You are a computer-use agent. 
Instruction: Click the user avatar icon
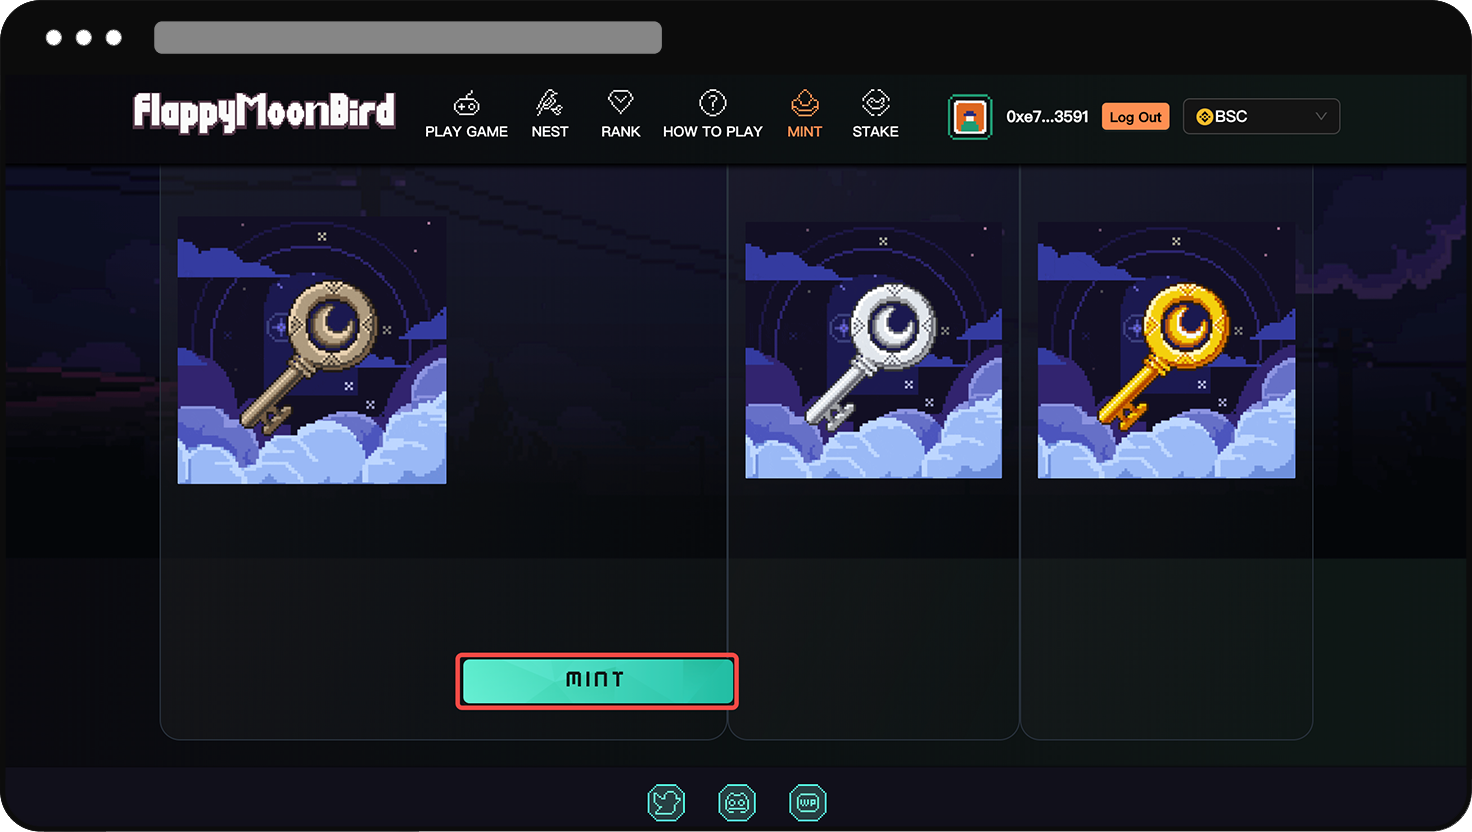pos(969,117)
